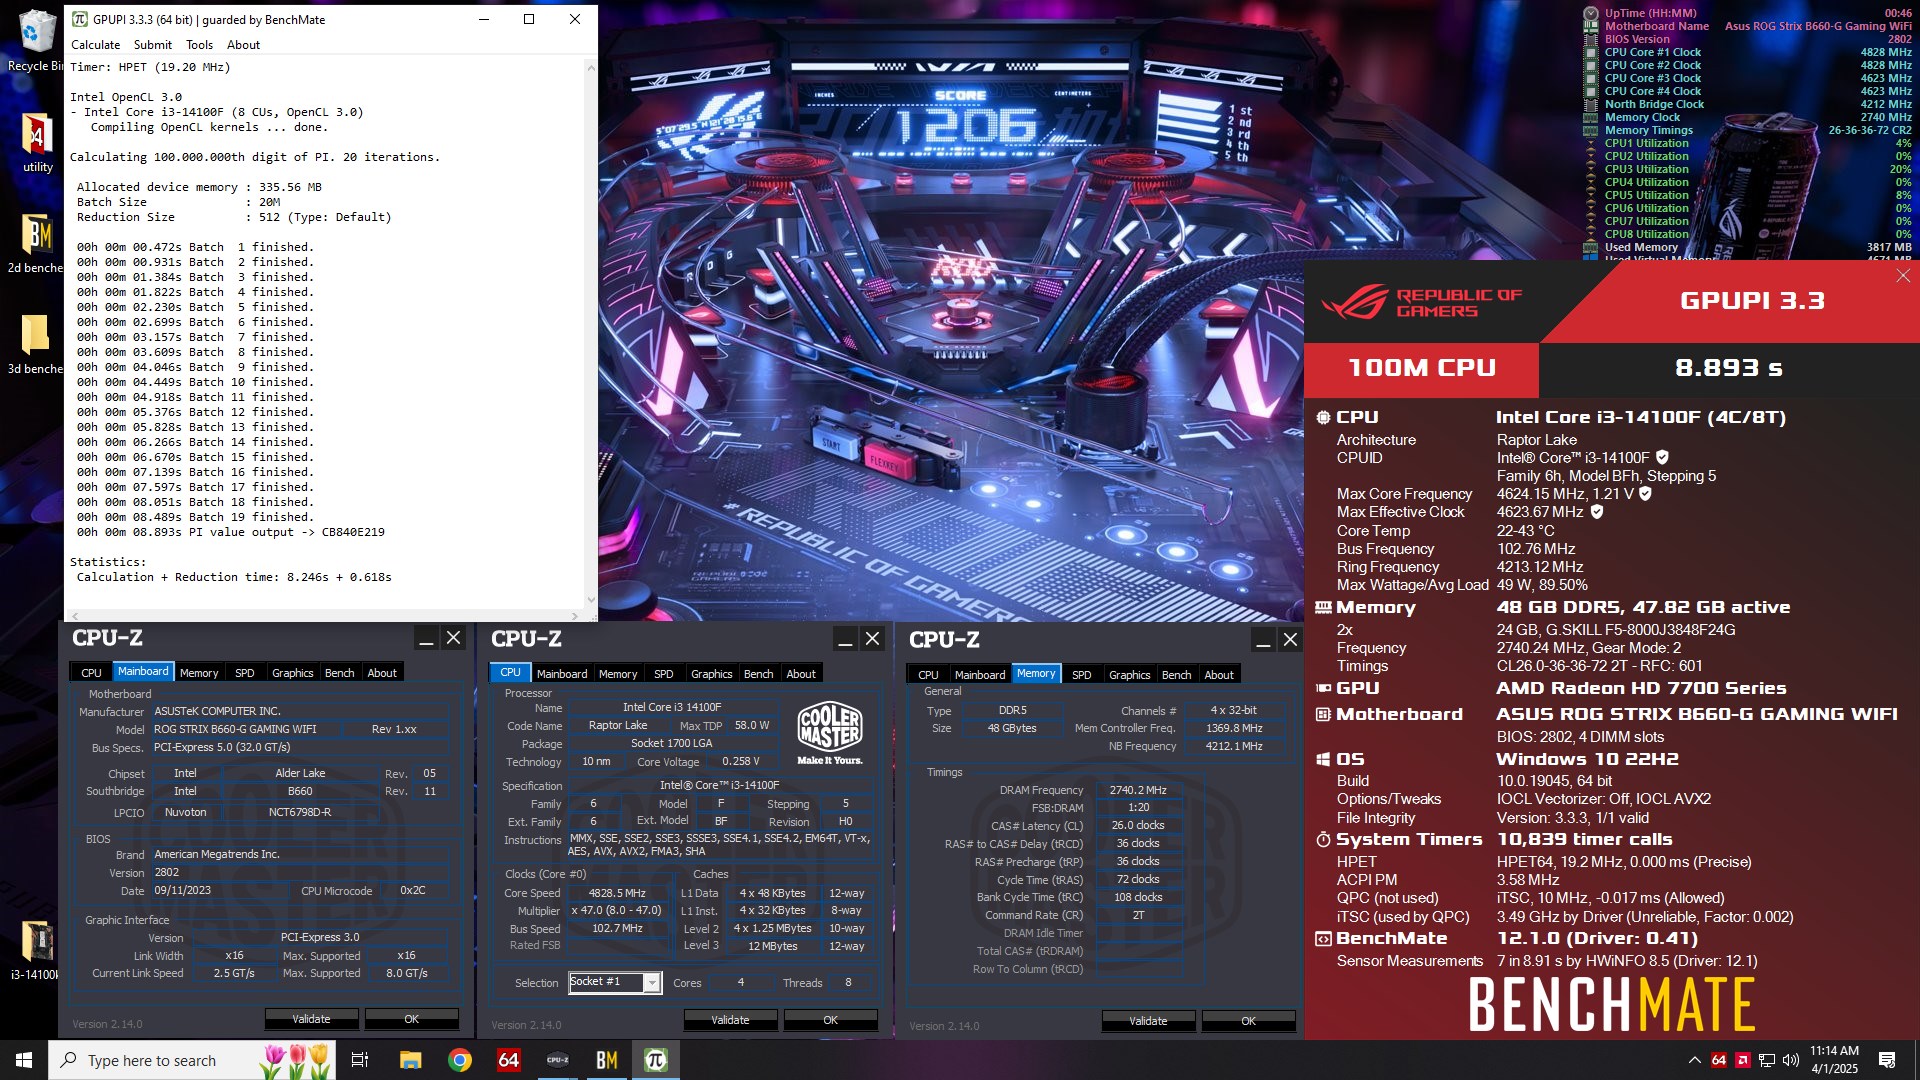1920x1080 pixels.
Task: Click the taskbar search box
Action: [194, 1060]
